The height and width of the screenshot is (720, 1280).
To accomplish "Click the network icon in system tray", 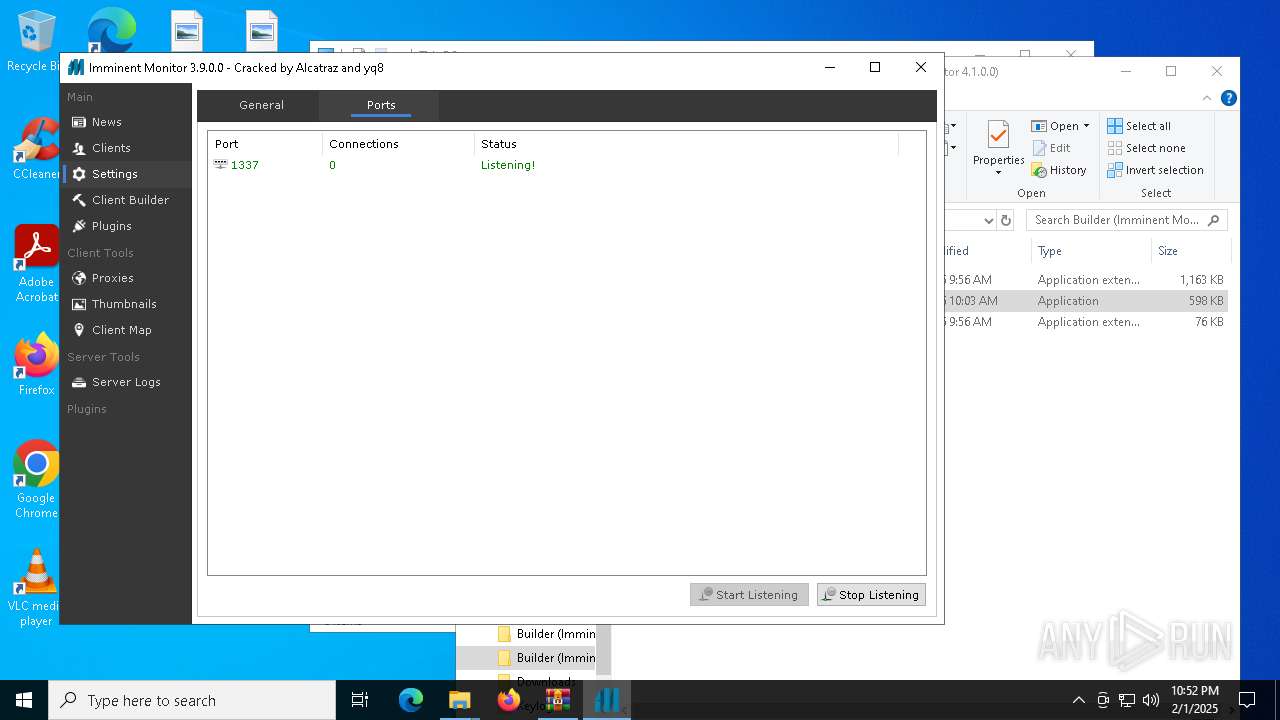I will point(1126,700).
